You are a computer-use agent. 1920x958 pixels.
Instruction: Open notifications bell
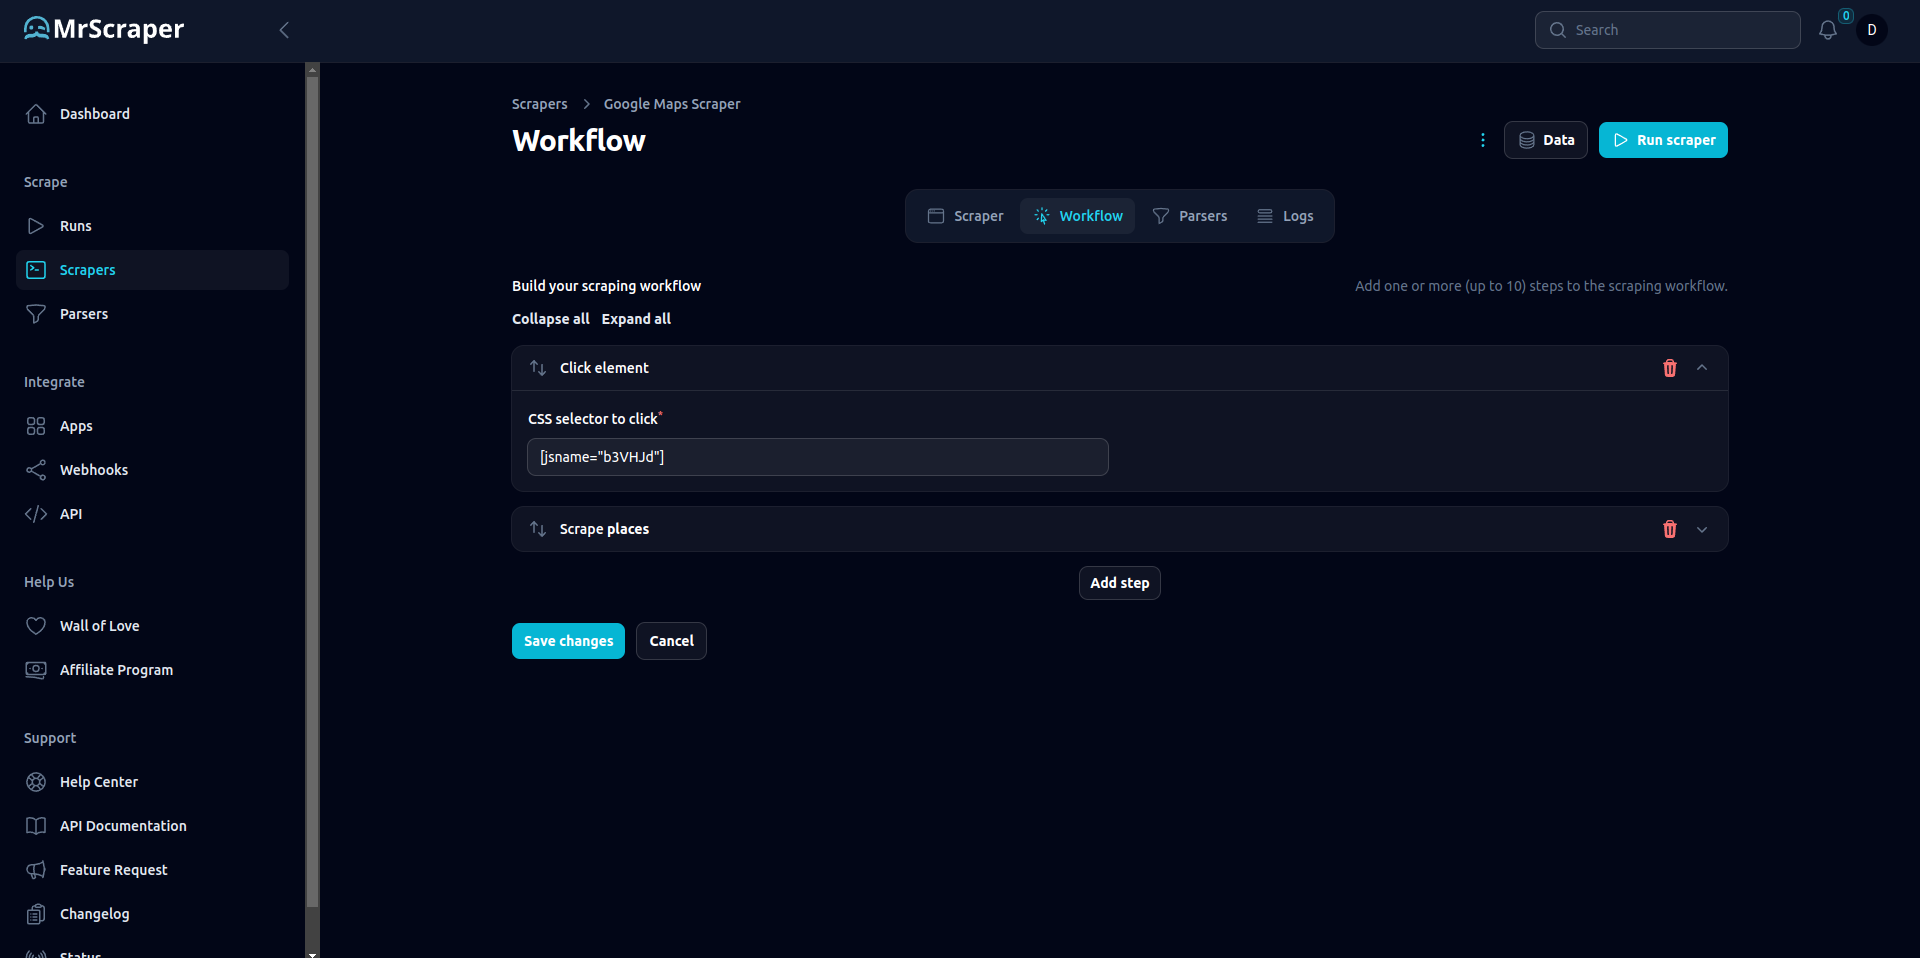click(x=1828, y=30)
